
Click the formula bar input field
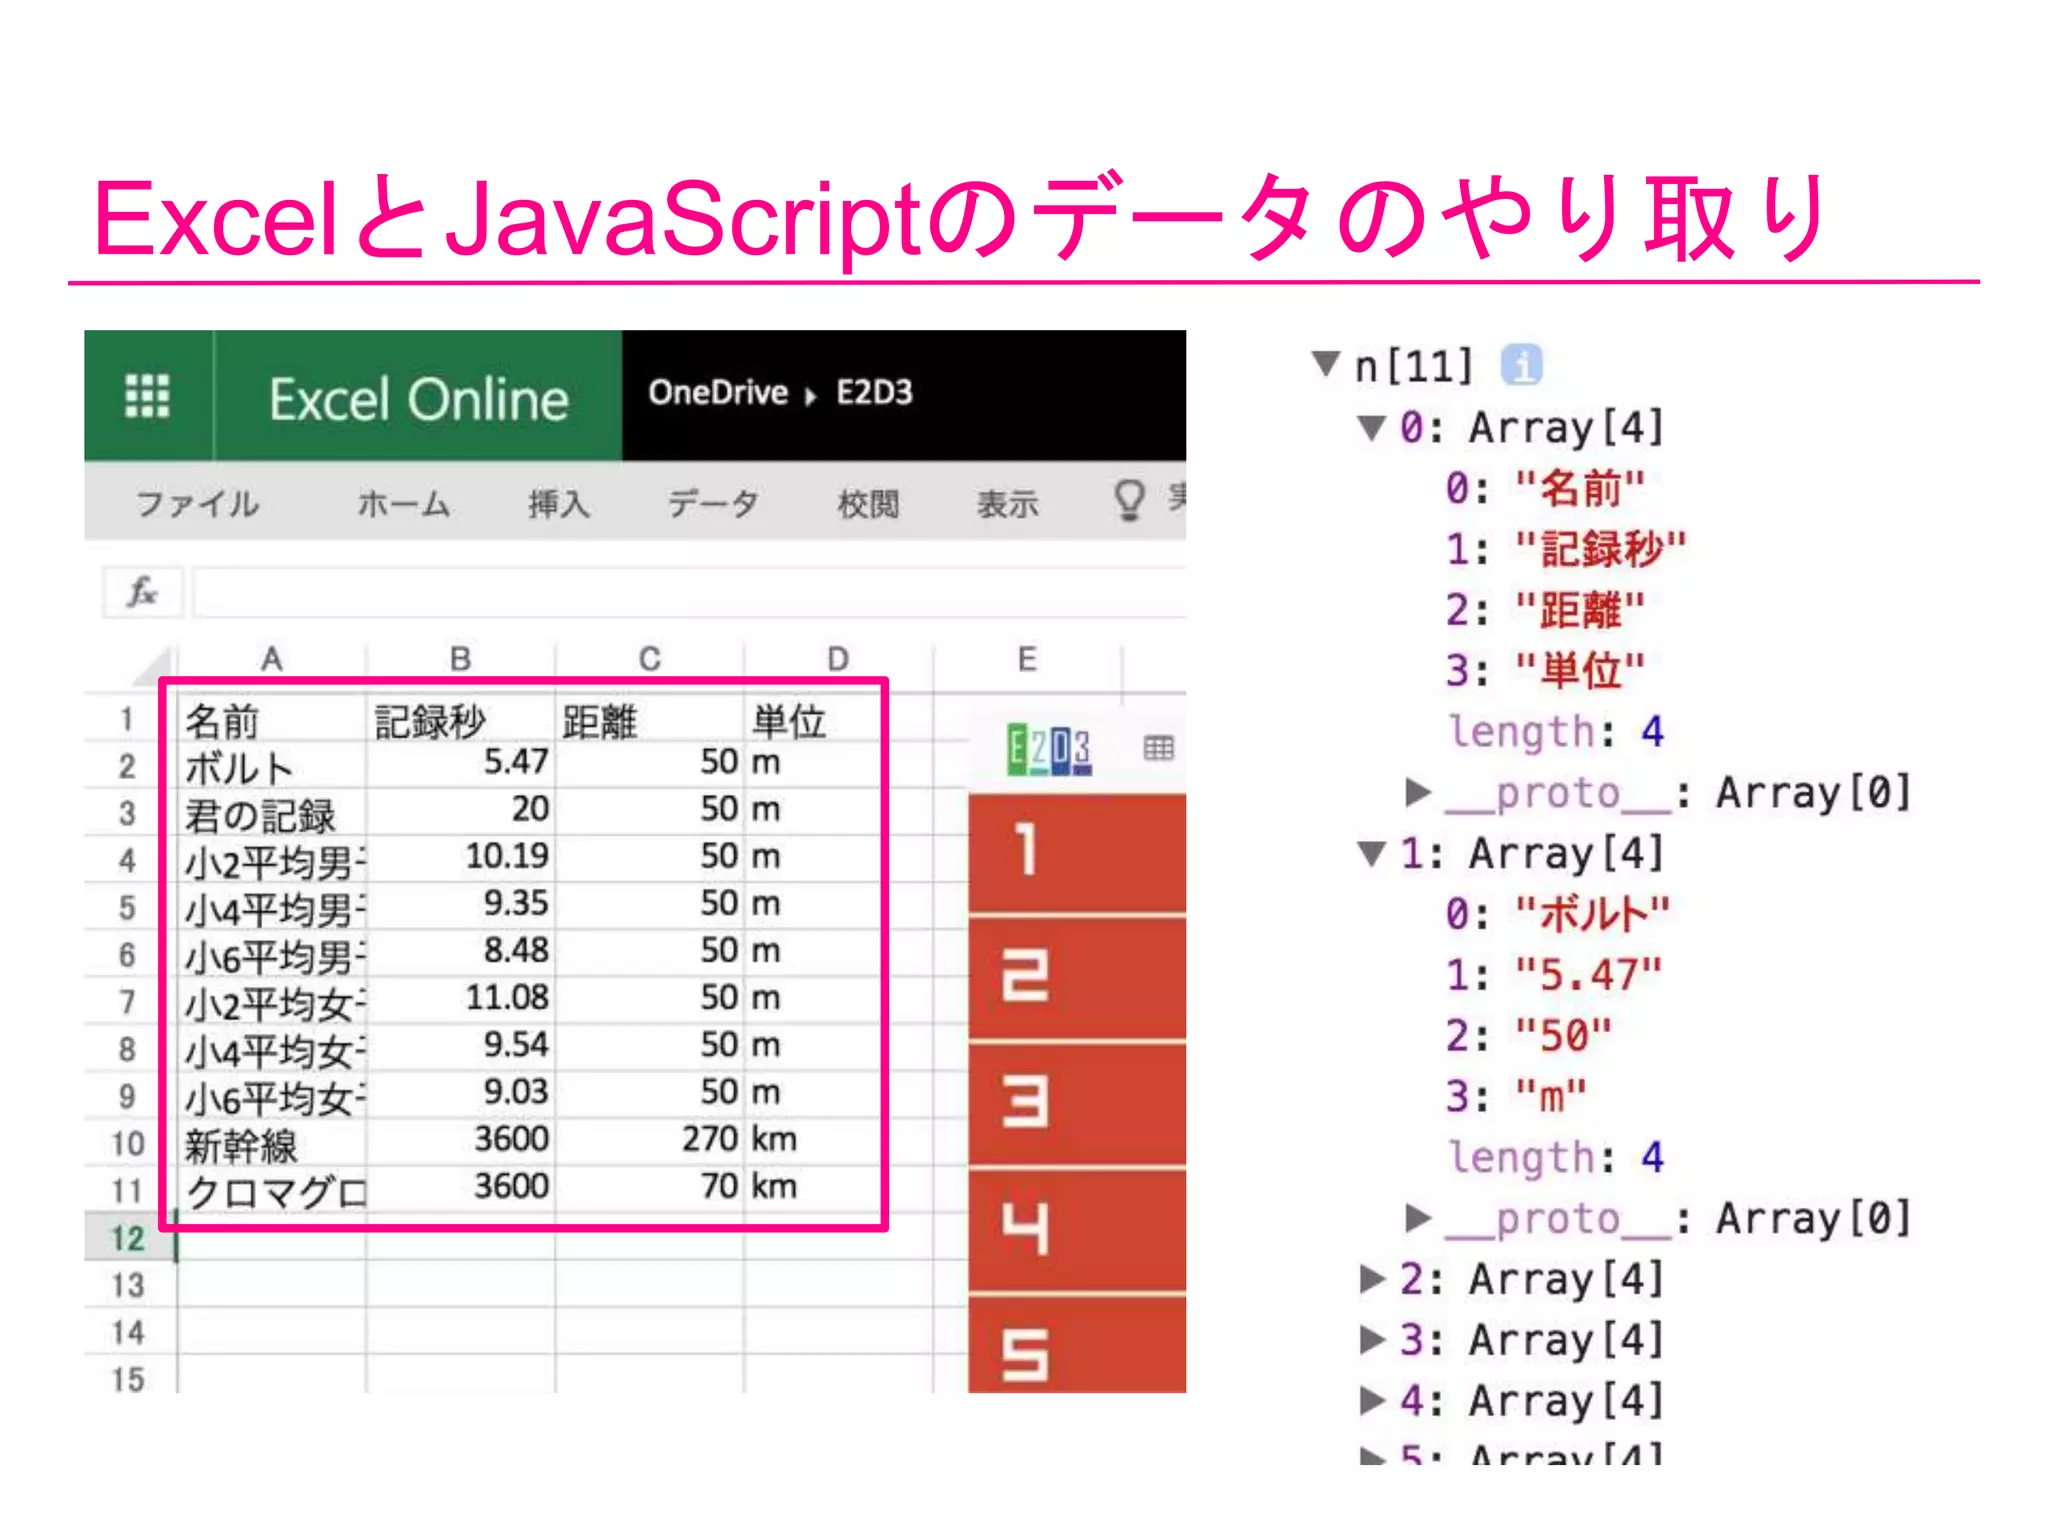(690, 592)
